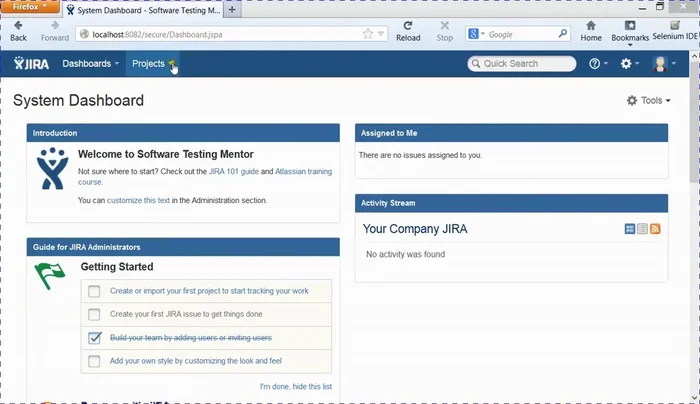
Task: Expand the Tools dropdown
Action: 648,101
